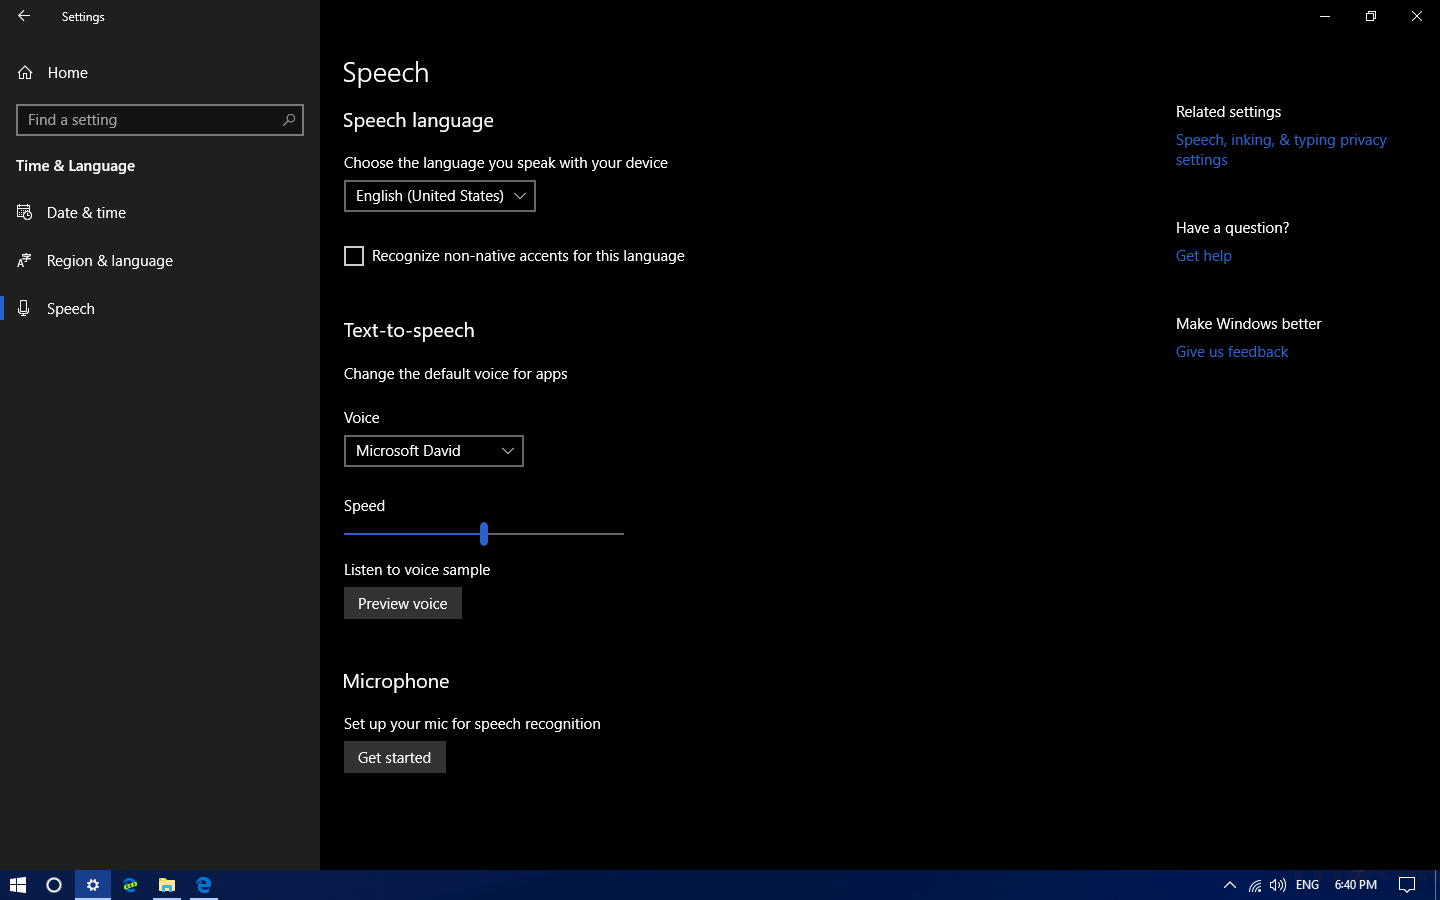Launch Microsoft Edge from the taskbar

[204, 885]
